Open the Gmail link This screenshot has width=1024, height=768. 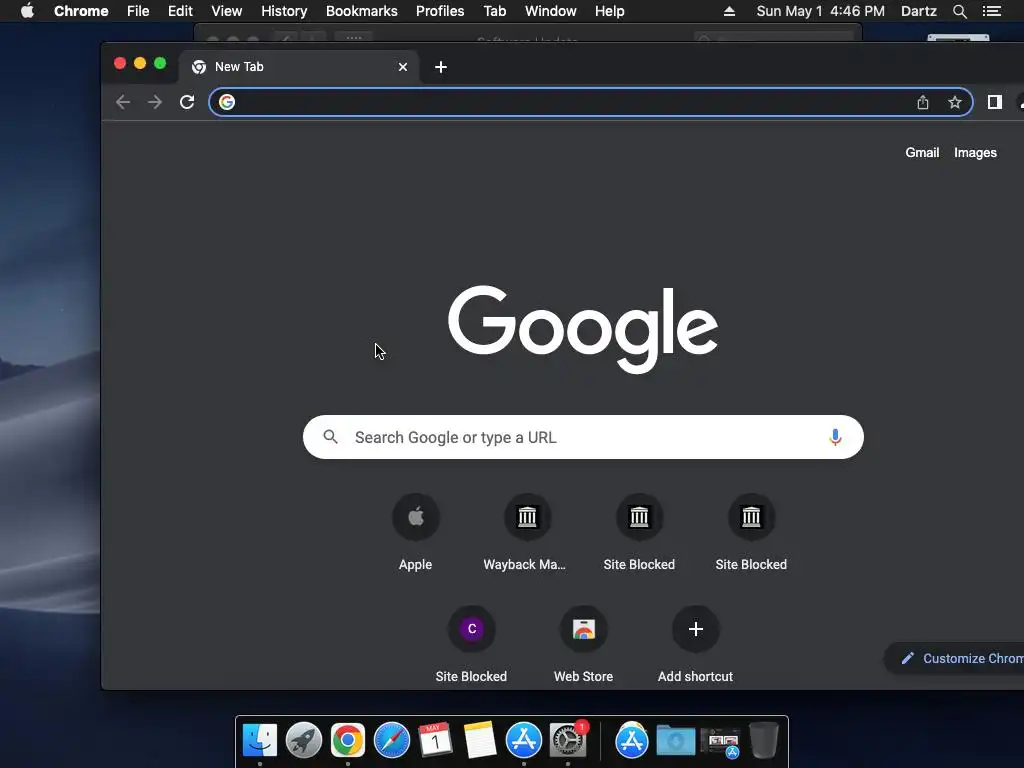[922, 152]
